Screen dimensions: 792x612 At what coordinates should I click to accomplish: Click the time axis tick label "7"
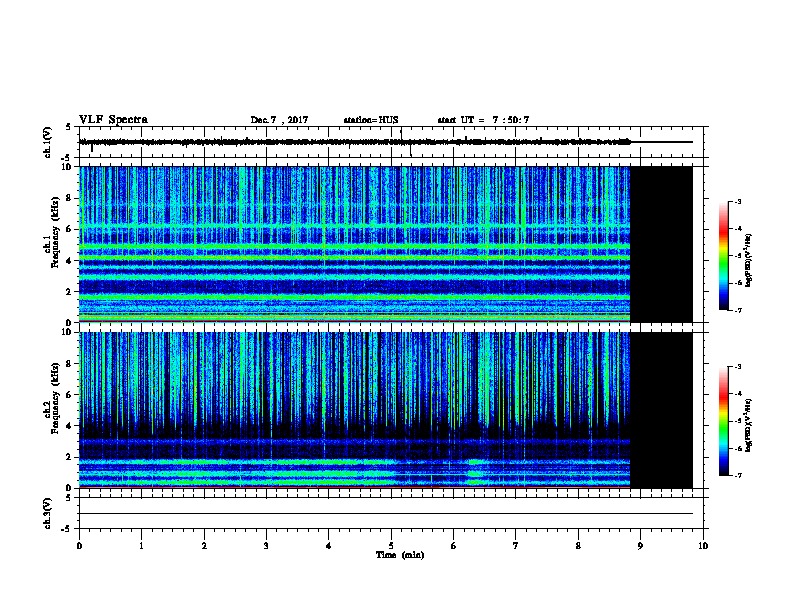[x=516, y=545]
